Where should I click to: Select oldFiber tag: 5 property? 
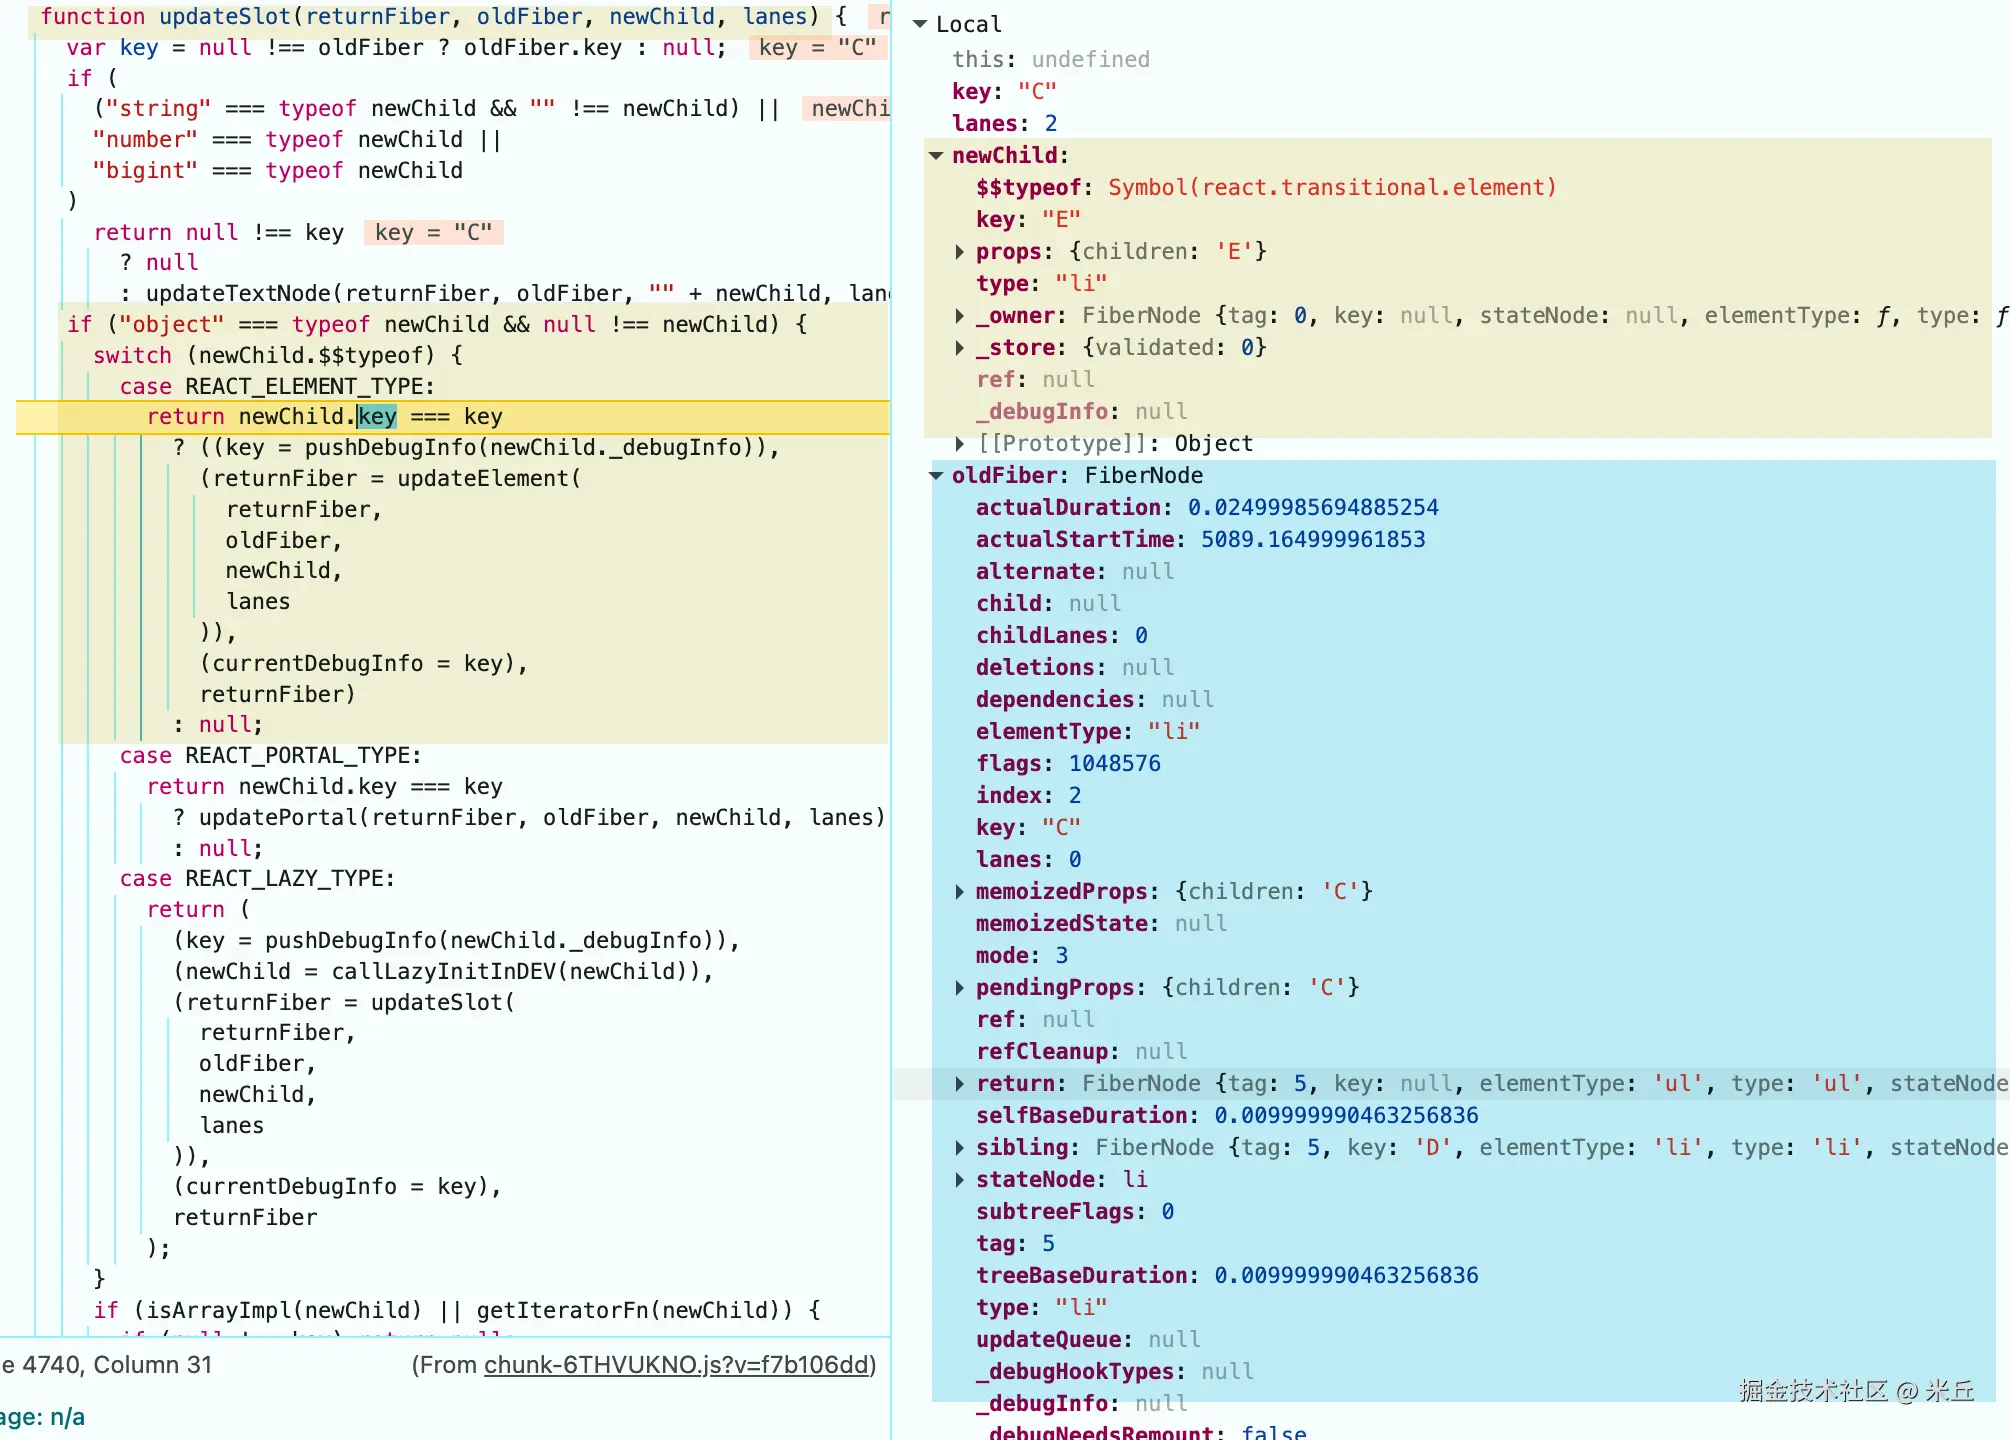pyautogui.click(x=1015, y=1244)
